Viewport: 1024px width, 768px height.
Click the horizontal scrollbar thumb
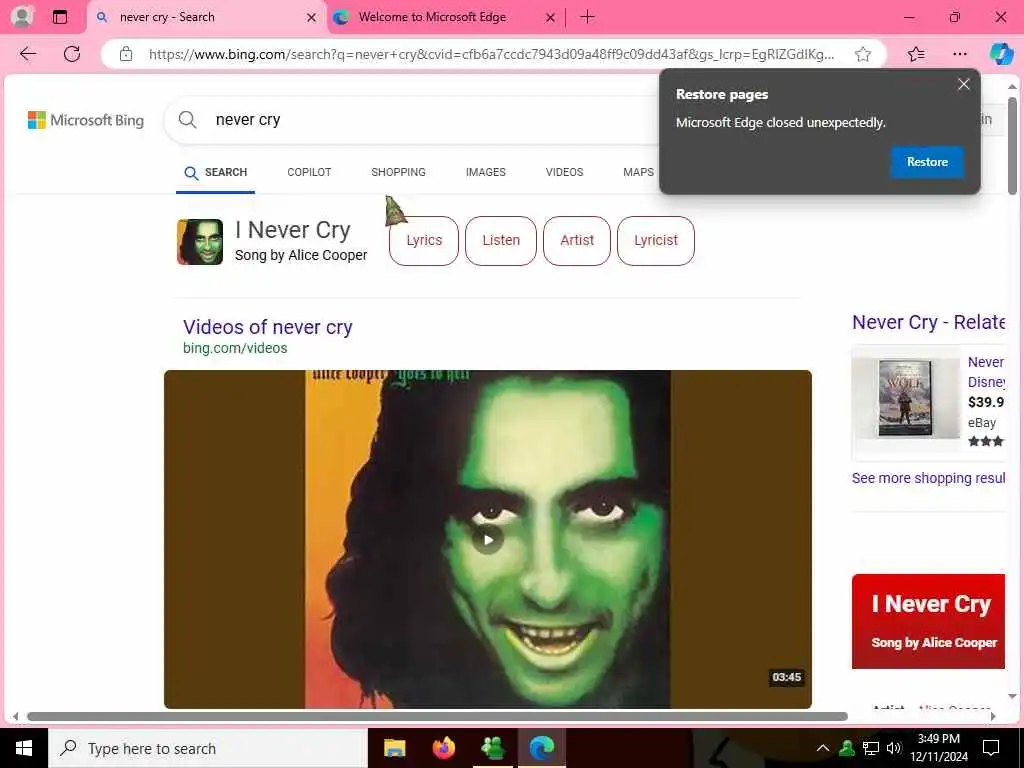(437, 716)
